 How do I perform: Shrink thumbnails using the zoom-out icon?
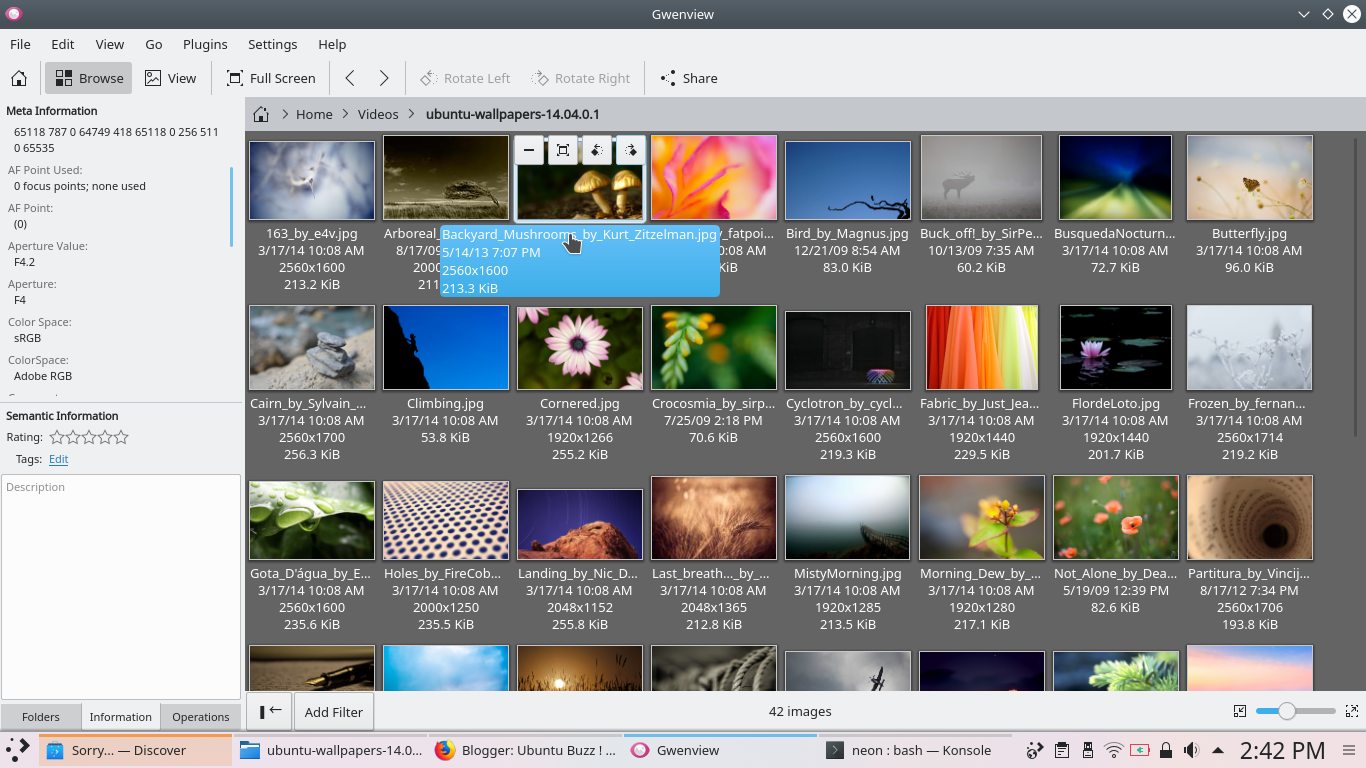click(x=1240, y=711)
